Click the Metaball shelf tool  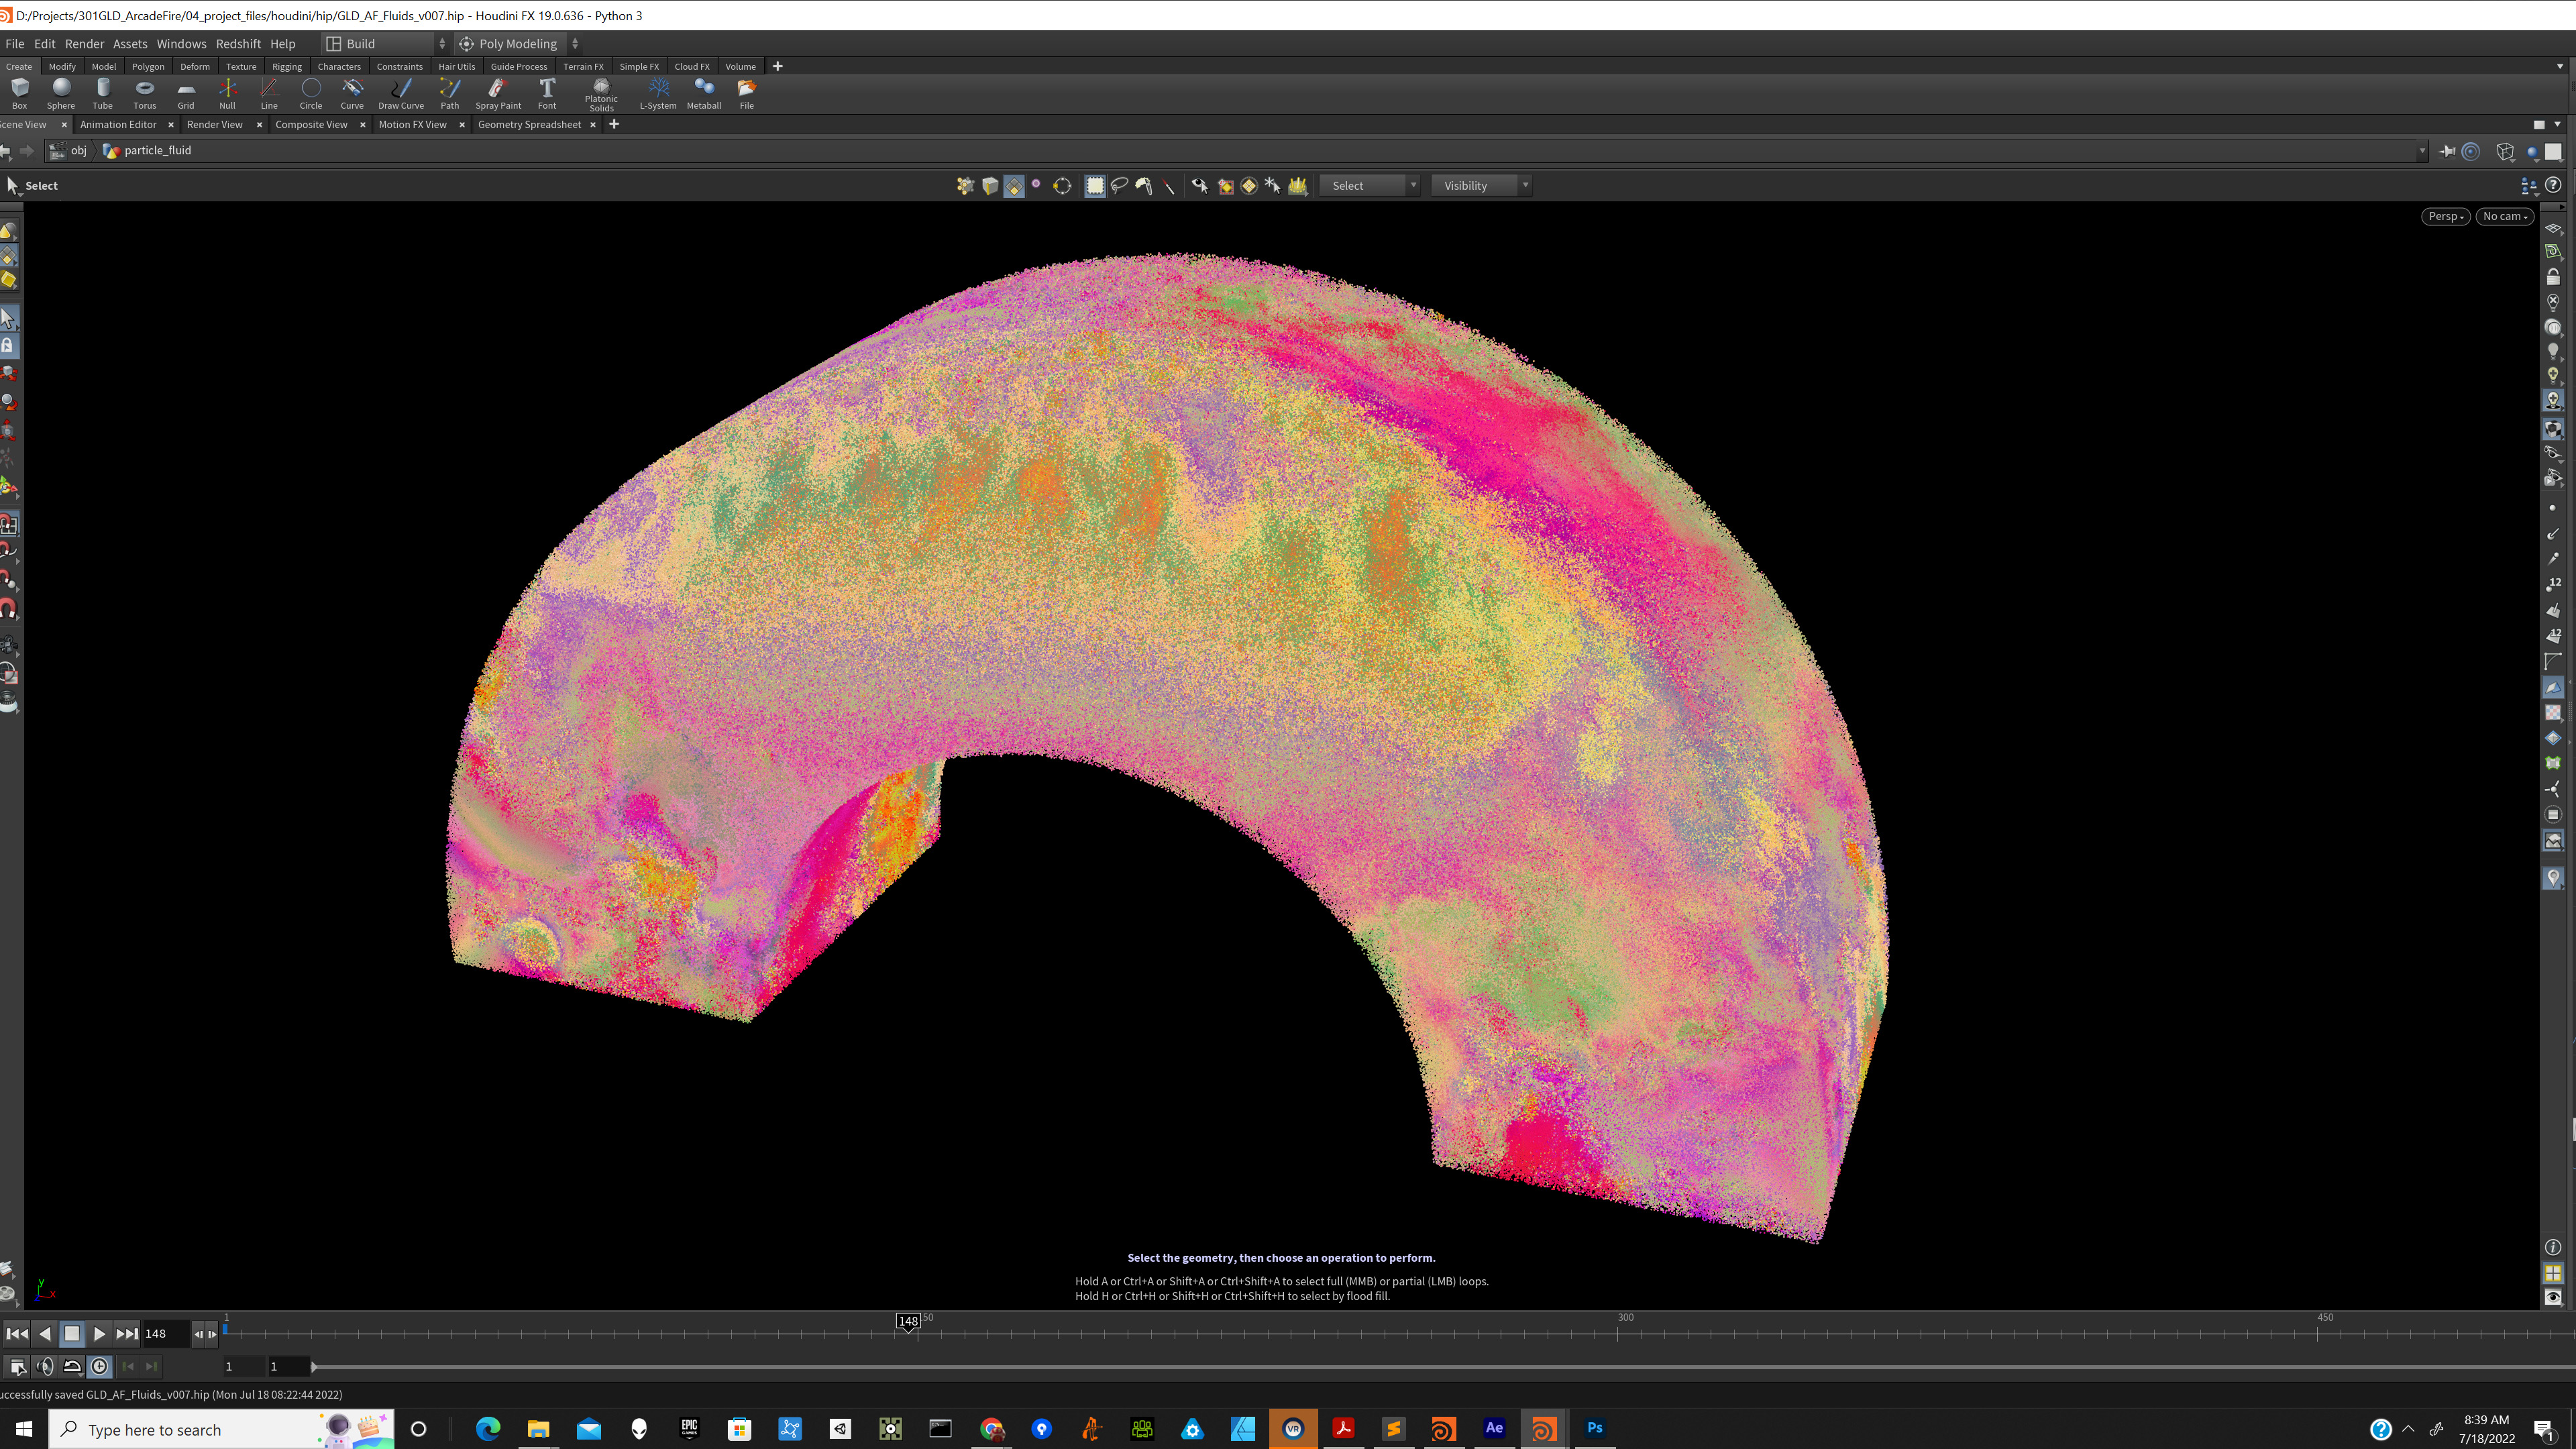704,93
